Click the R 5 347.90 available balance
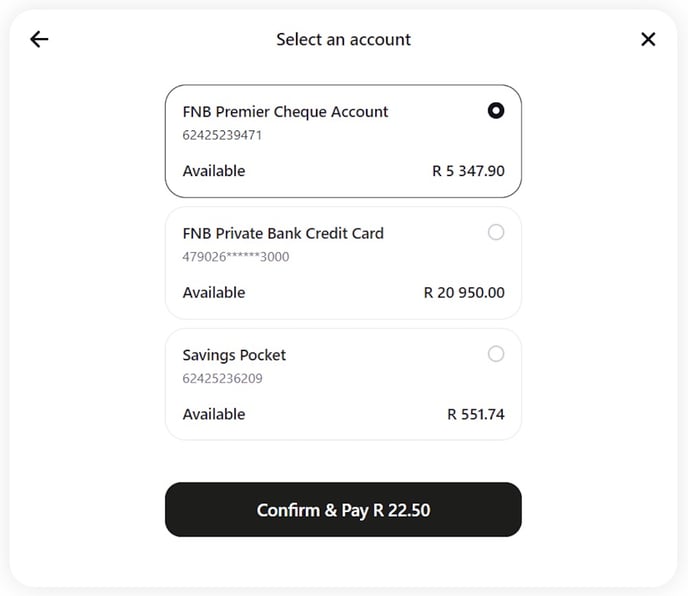The width and height of the screenshot is (688, 596). (468, 171)
